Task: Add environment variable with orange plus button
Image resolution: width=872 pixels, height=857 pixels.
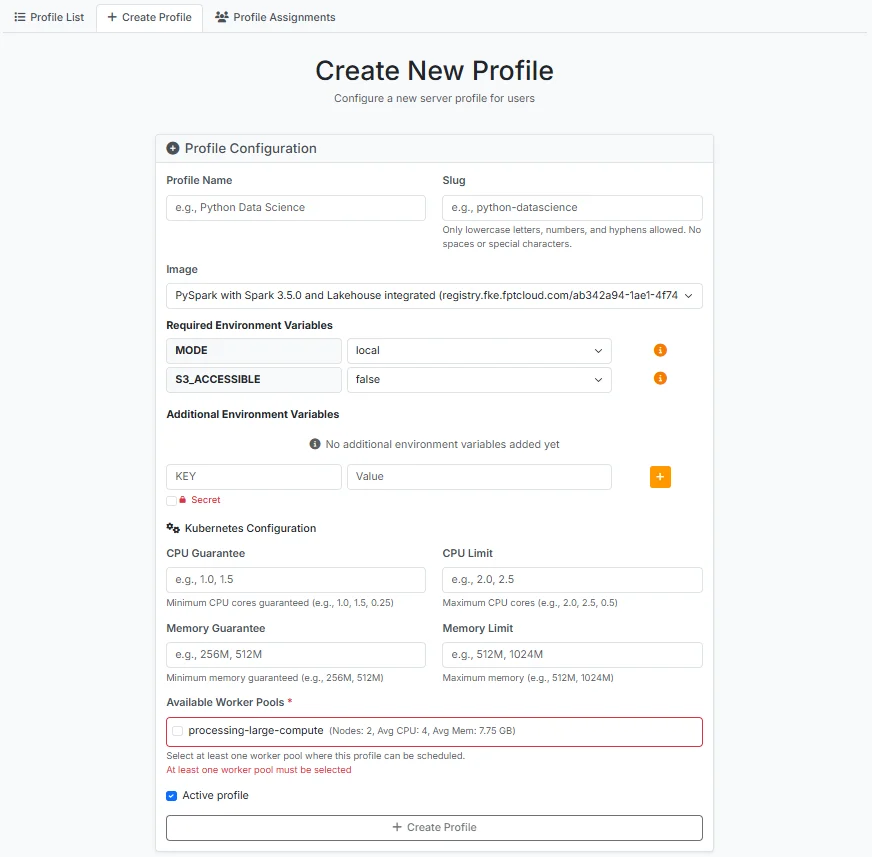Action: [660, 477]
